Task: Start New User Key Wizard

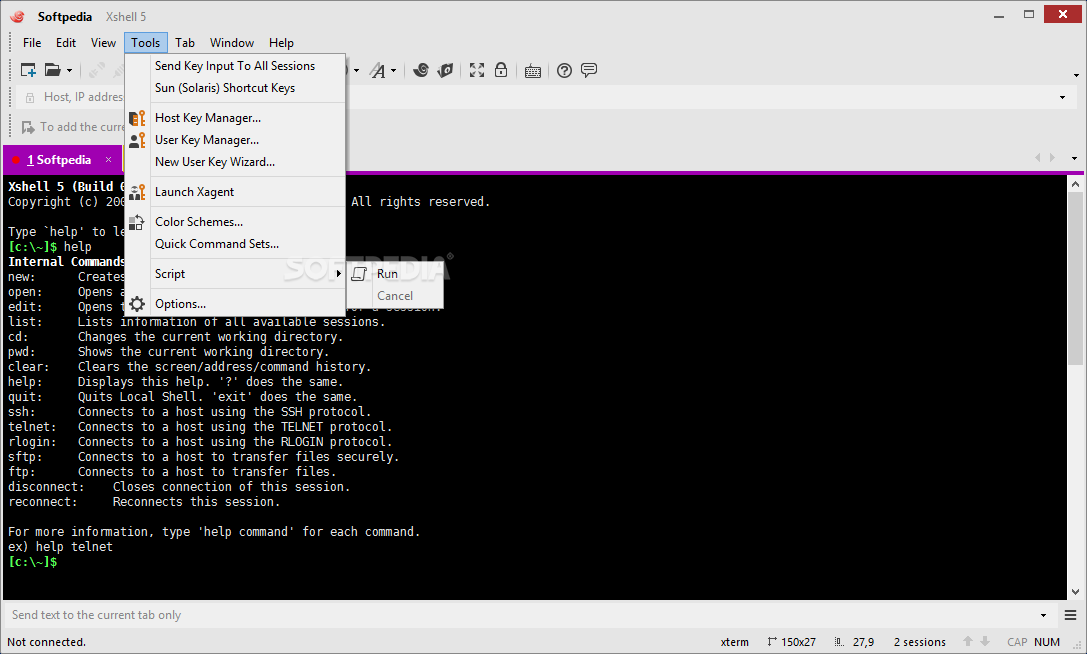Action: (x=235, y=162)
